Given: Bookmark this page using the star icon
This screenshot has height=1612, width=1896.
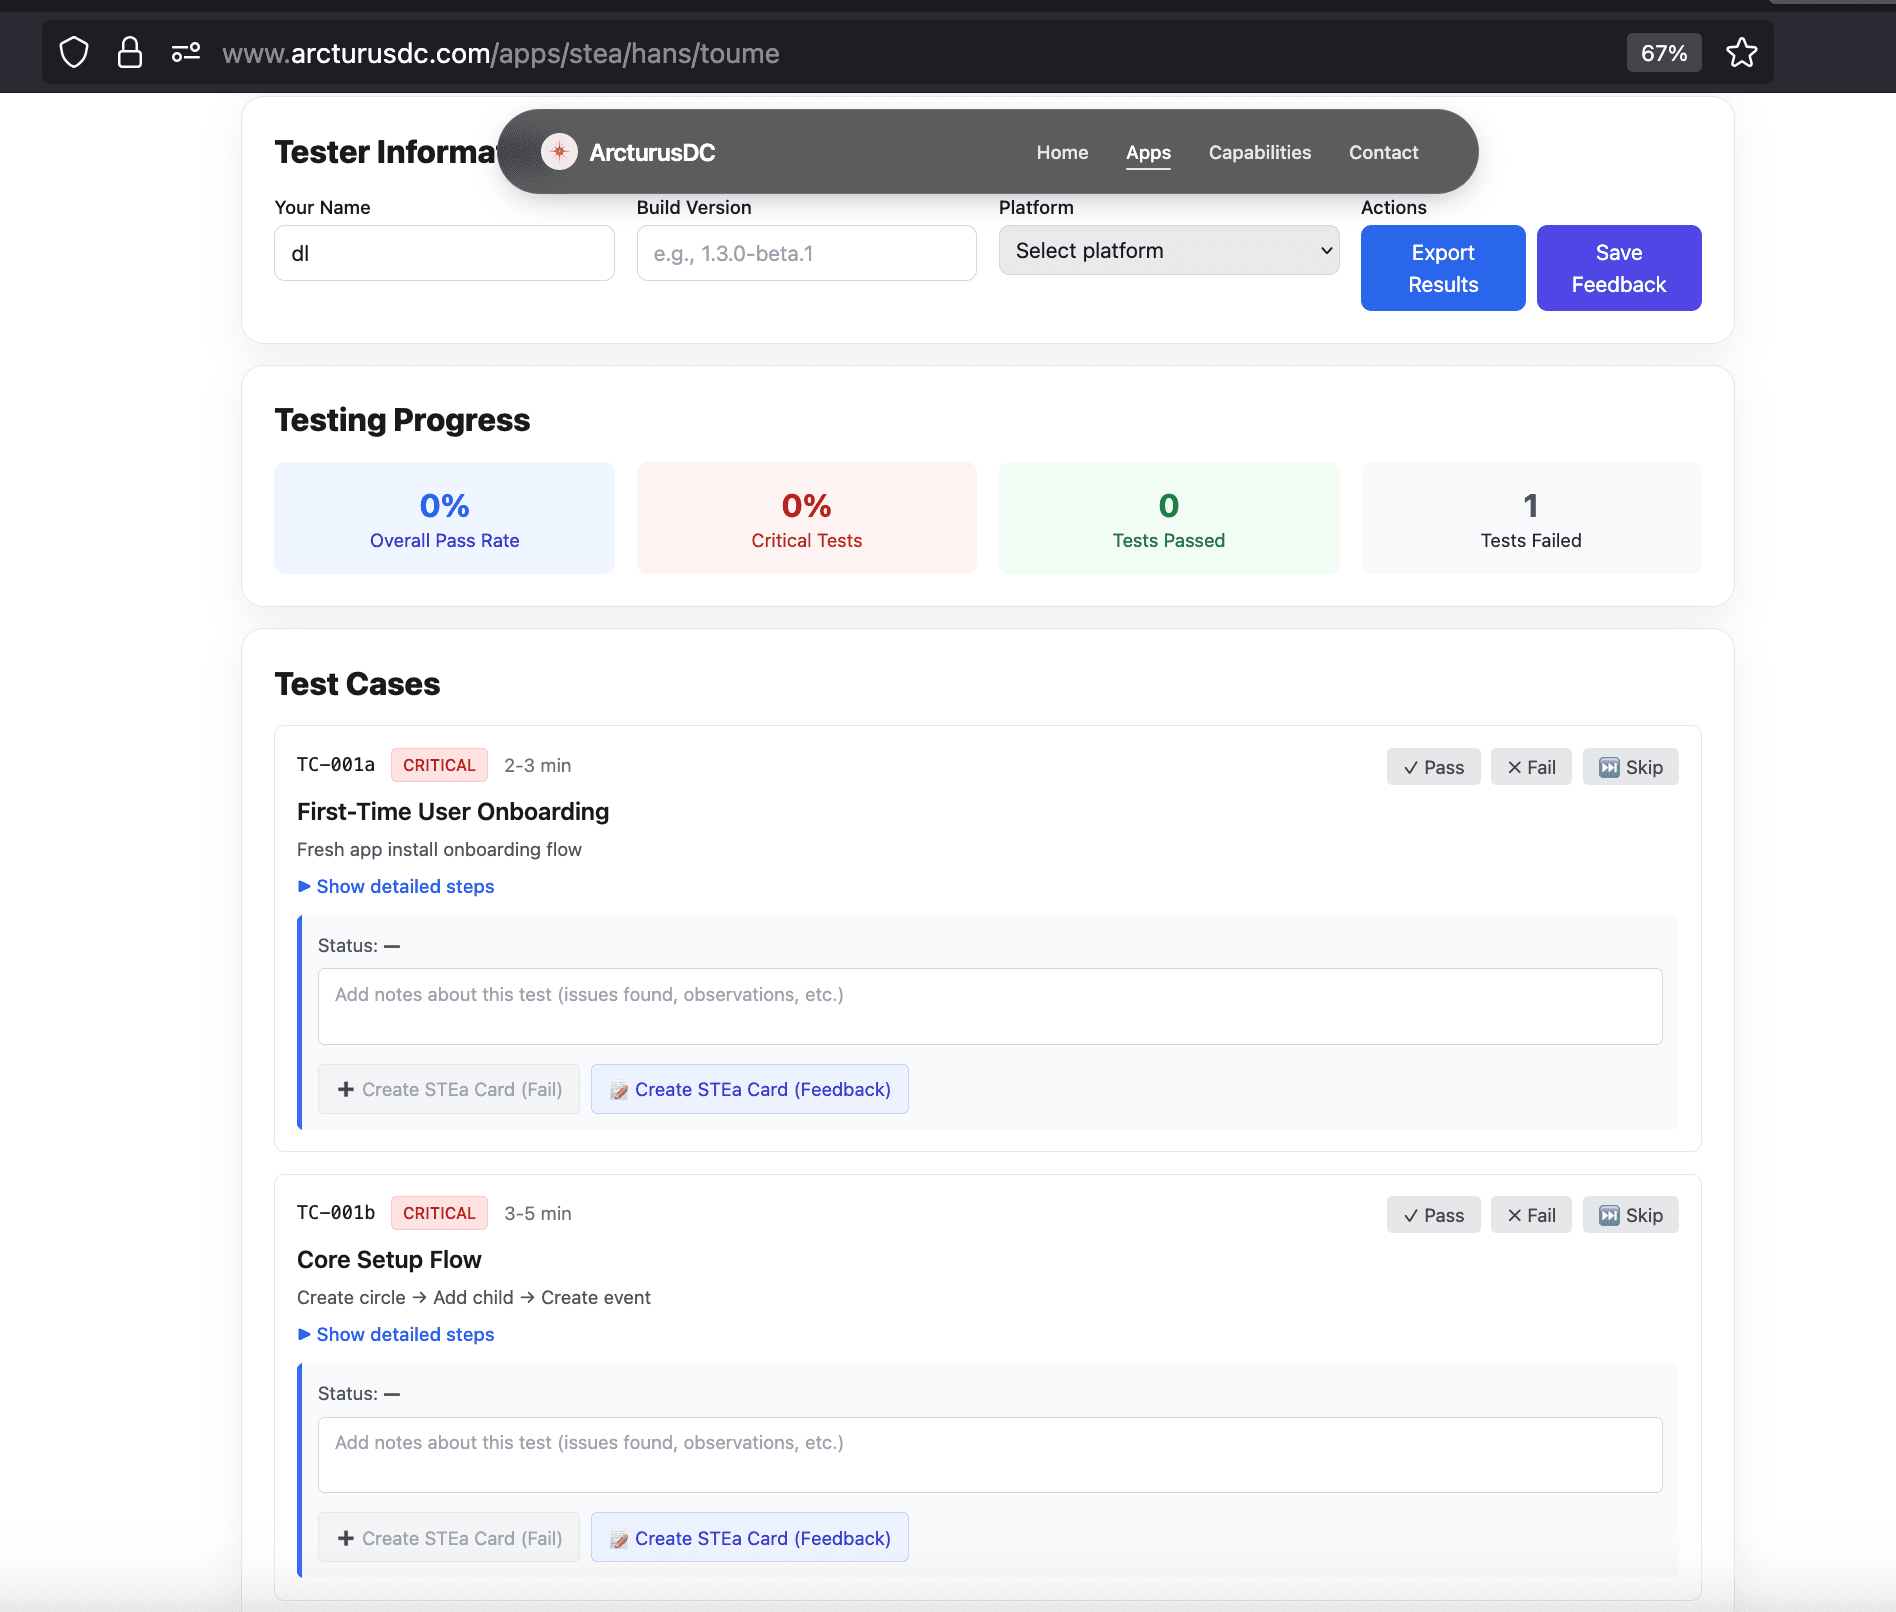Looking at the screenshot, I should click(1741, 52).
